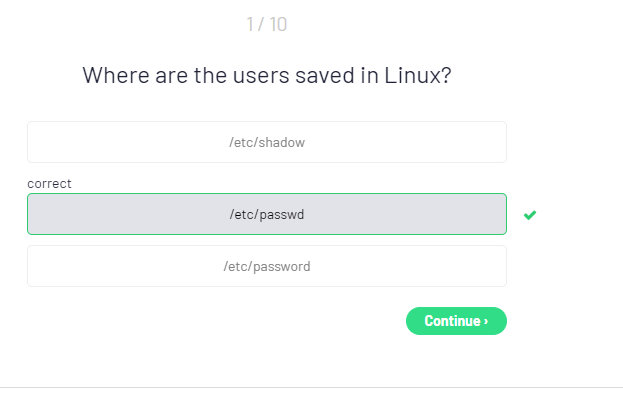Select the /etc/passwd answer option
The image size is (623, 406).
point(266,214)
